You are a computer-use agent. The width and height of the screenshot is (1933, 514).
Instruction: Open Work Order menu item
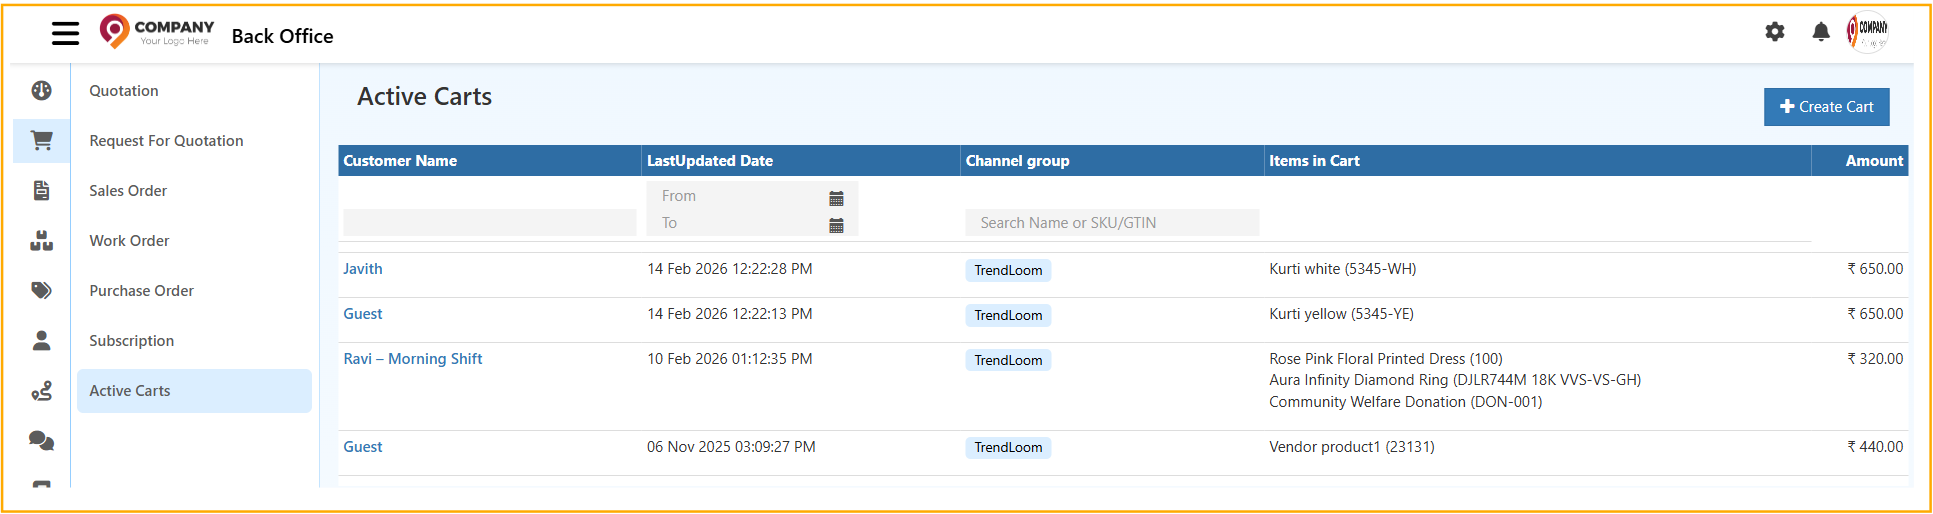tap(129, 241)
